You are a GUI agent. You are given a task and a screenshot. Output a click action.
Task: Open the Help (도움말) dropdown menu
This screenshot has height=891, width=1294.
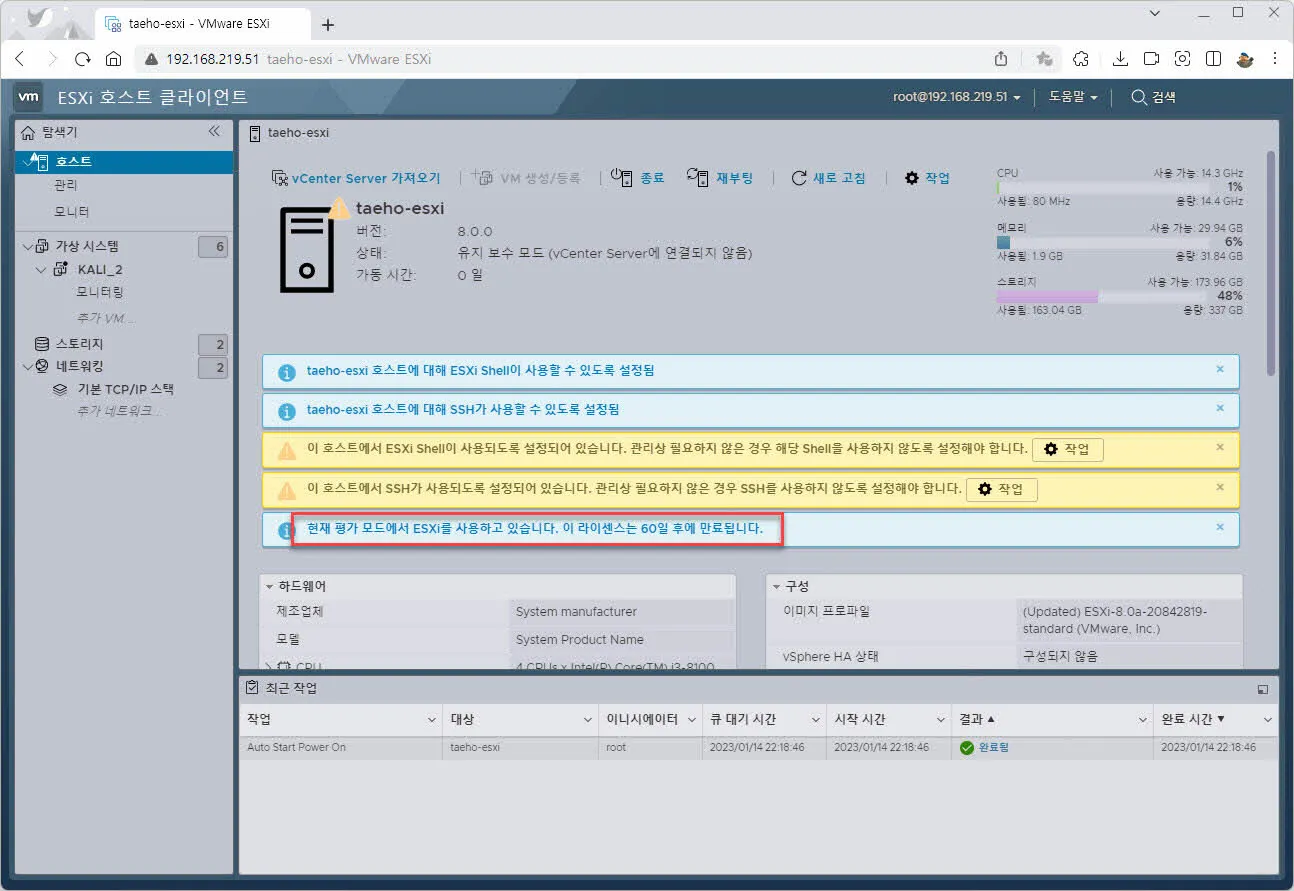(1073, 97)
